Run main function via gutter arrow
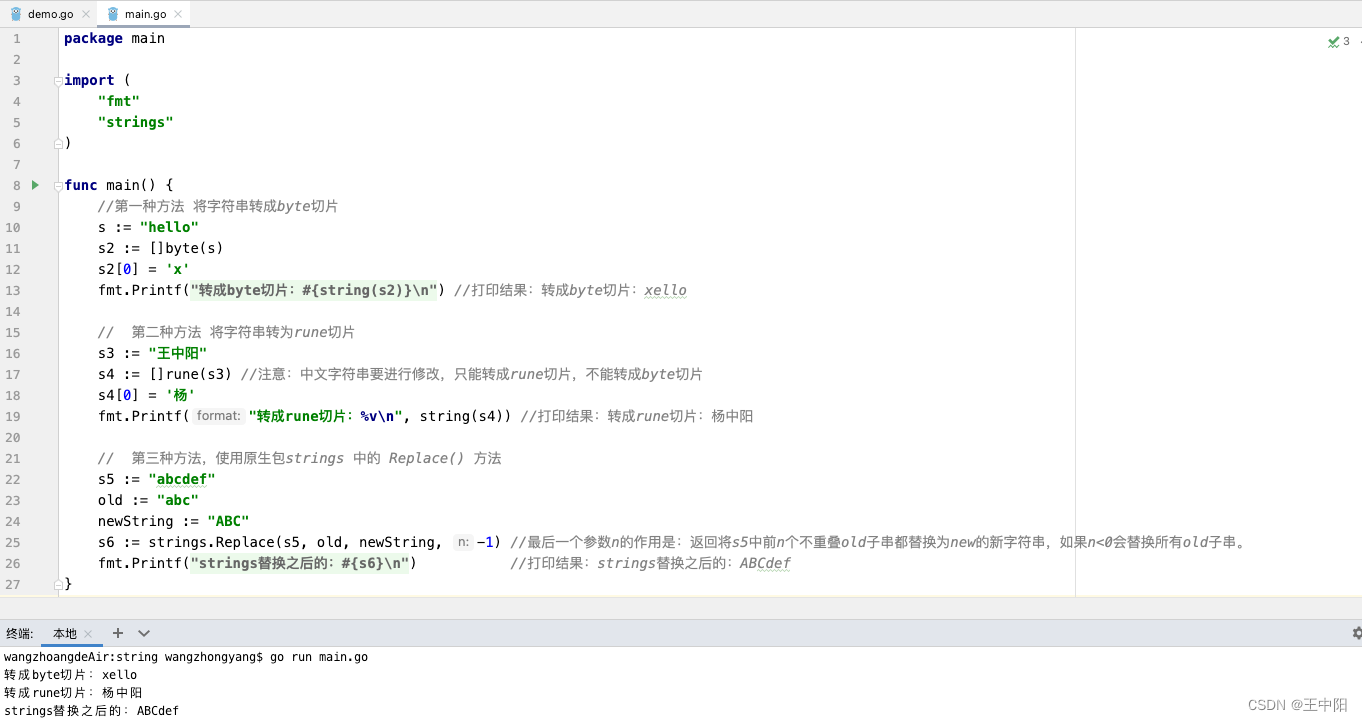 pos(36,185)
